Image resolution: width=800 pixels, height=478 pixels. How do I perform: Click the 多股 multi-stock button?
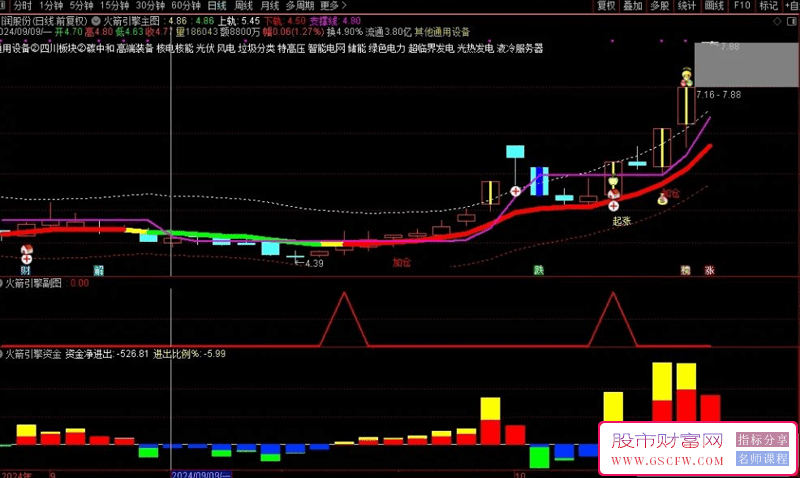coord(660,6)
